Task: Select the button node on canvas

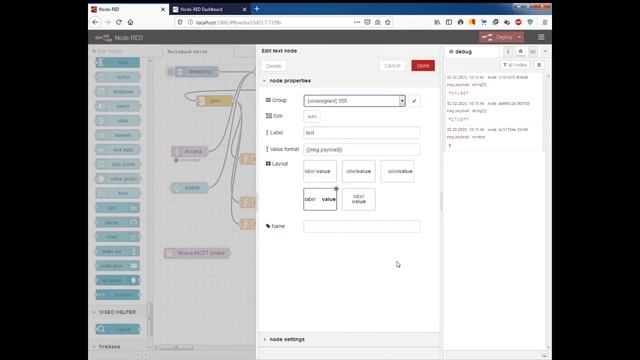Action: 189,188
